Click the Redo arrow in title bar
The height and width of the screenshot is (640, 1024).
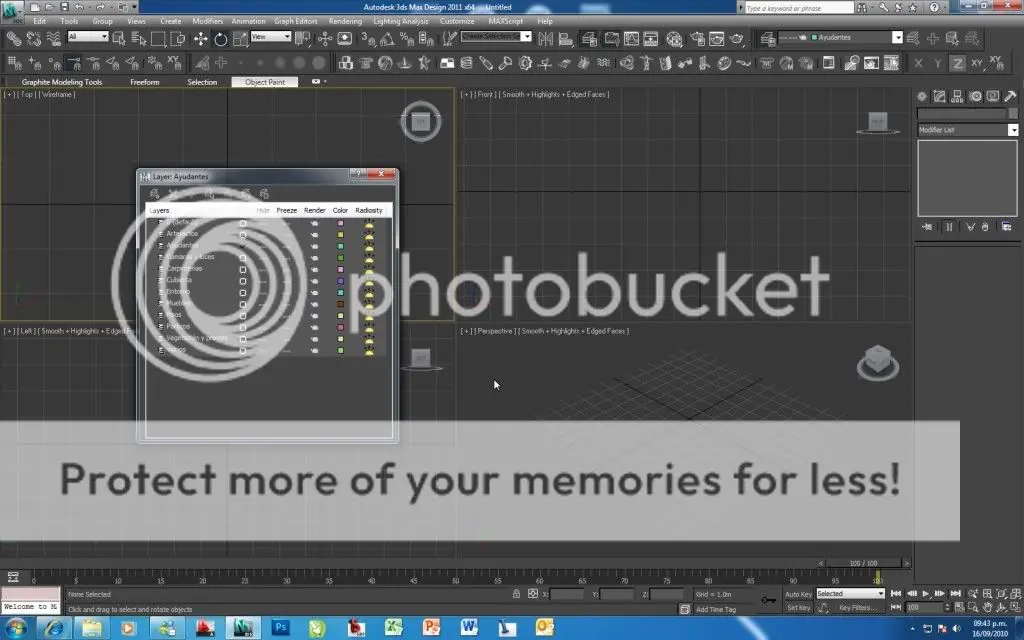[101, 7]
